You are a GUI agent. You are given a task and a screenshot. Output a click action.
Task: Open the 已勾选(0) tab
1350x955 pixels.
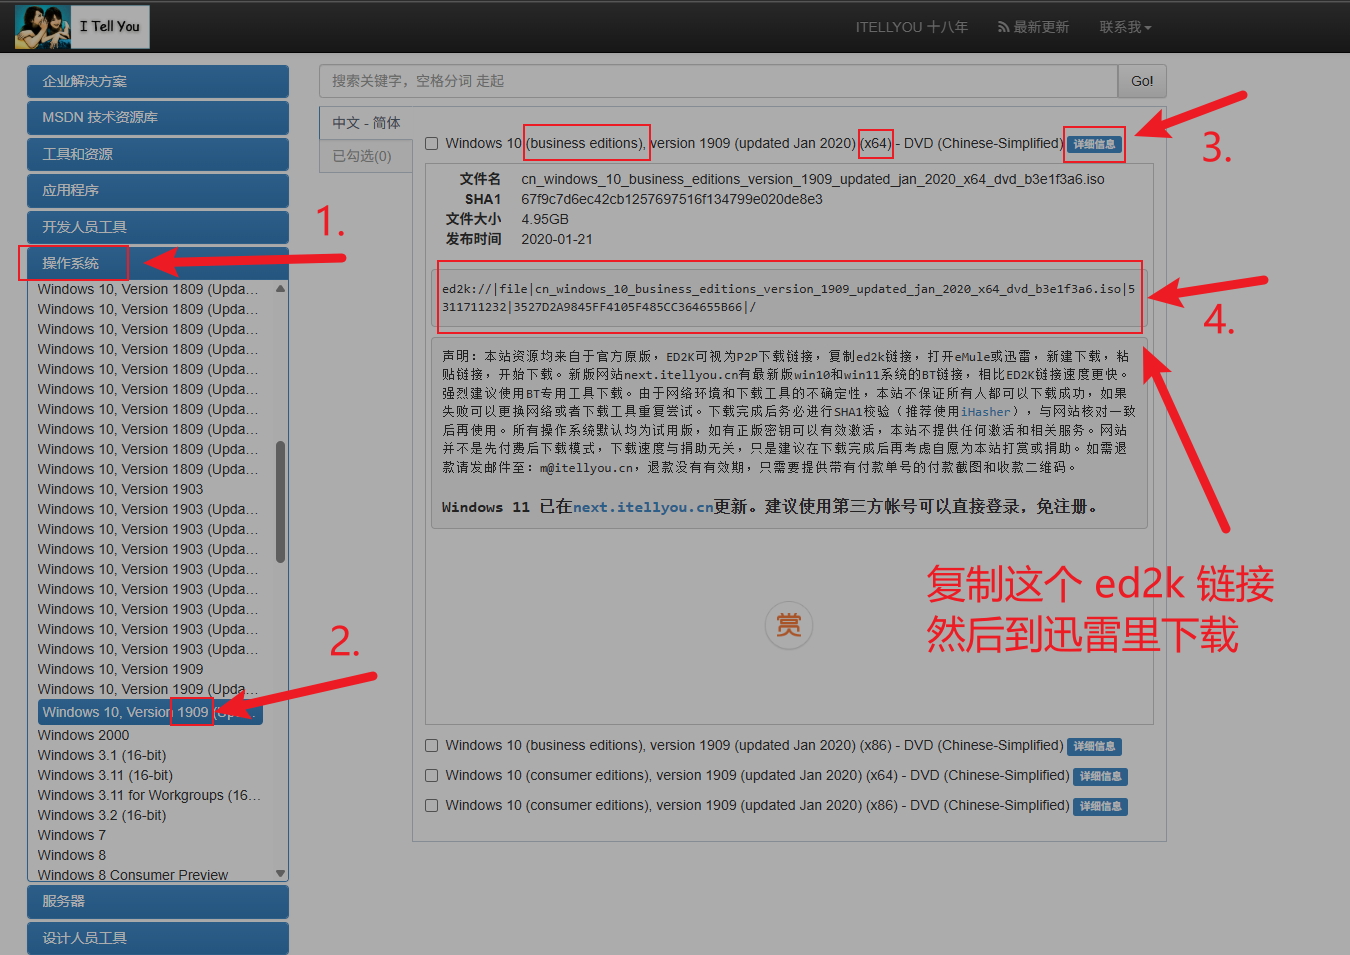pyautogui.click(x=366, y=156)
